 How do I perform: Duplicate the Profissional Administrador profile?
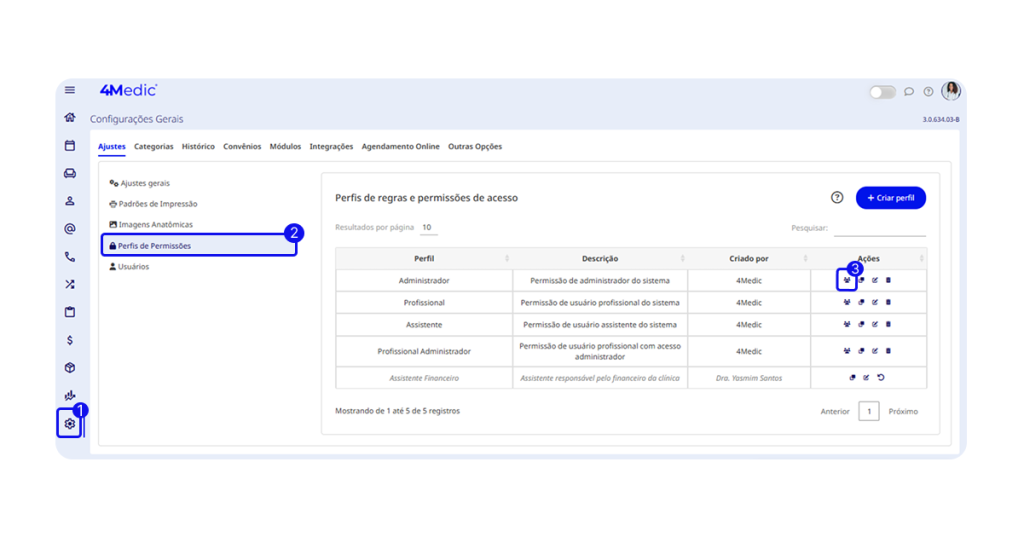861,351
